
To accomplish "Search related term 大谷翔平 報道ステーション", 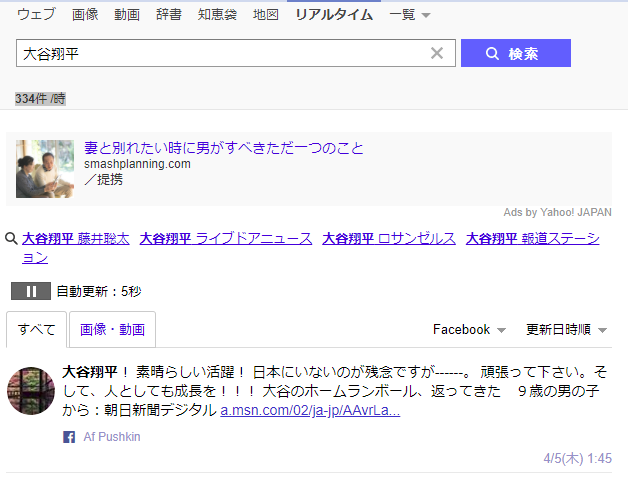I will [x=532, y=238].
